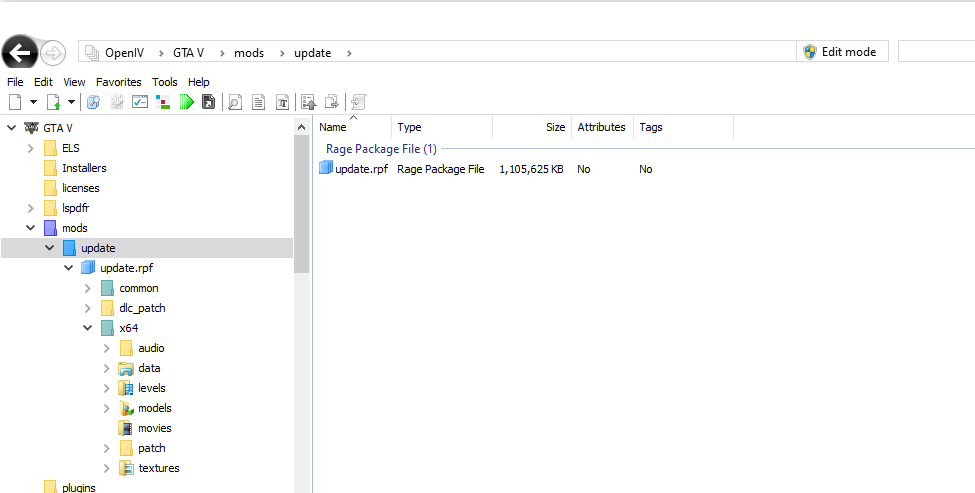Click the black back arrow button
Viewport: 975px width, 493px height.
click(x=20, y=52)
